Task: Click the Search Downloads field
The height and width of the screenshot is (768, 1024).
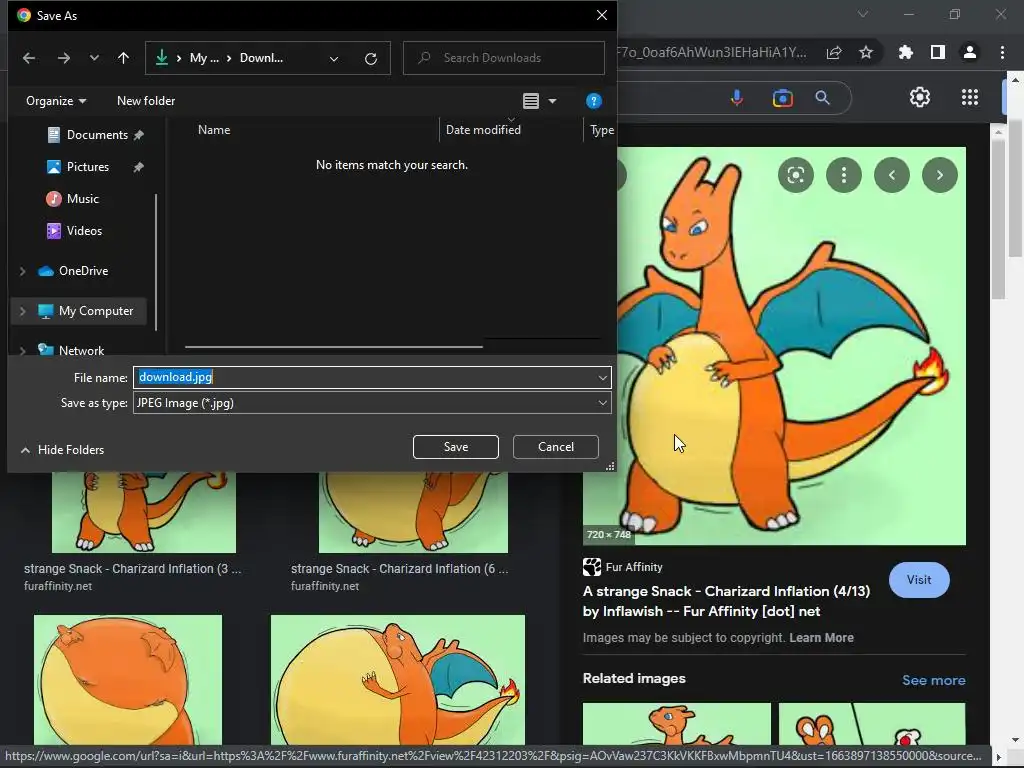Action: pos(504,58)
